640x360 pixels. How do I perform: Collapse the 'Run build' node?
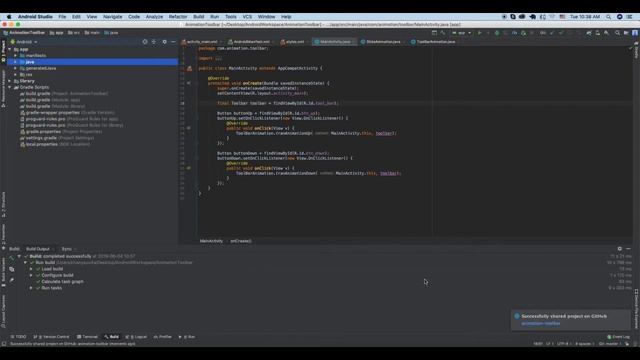pyautogui.click(x=25, y=262)
